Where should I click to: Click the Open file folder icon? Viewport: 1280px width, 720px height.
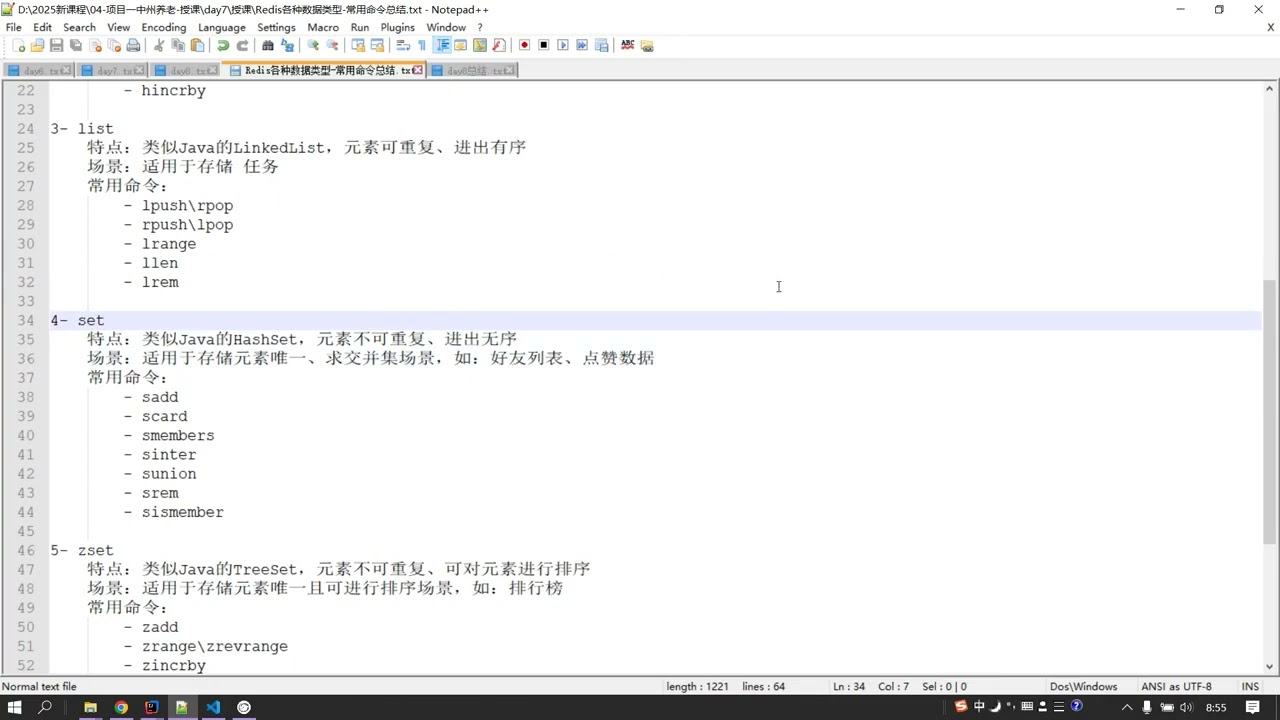(37, 45)
